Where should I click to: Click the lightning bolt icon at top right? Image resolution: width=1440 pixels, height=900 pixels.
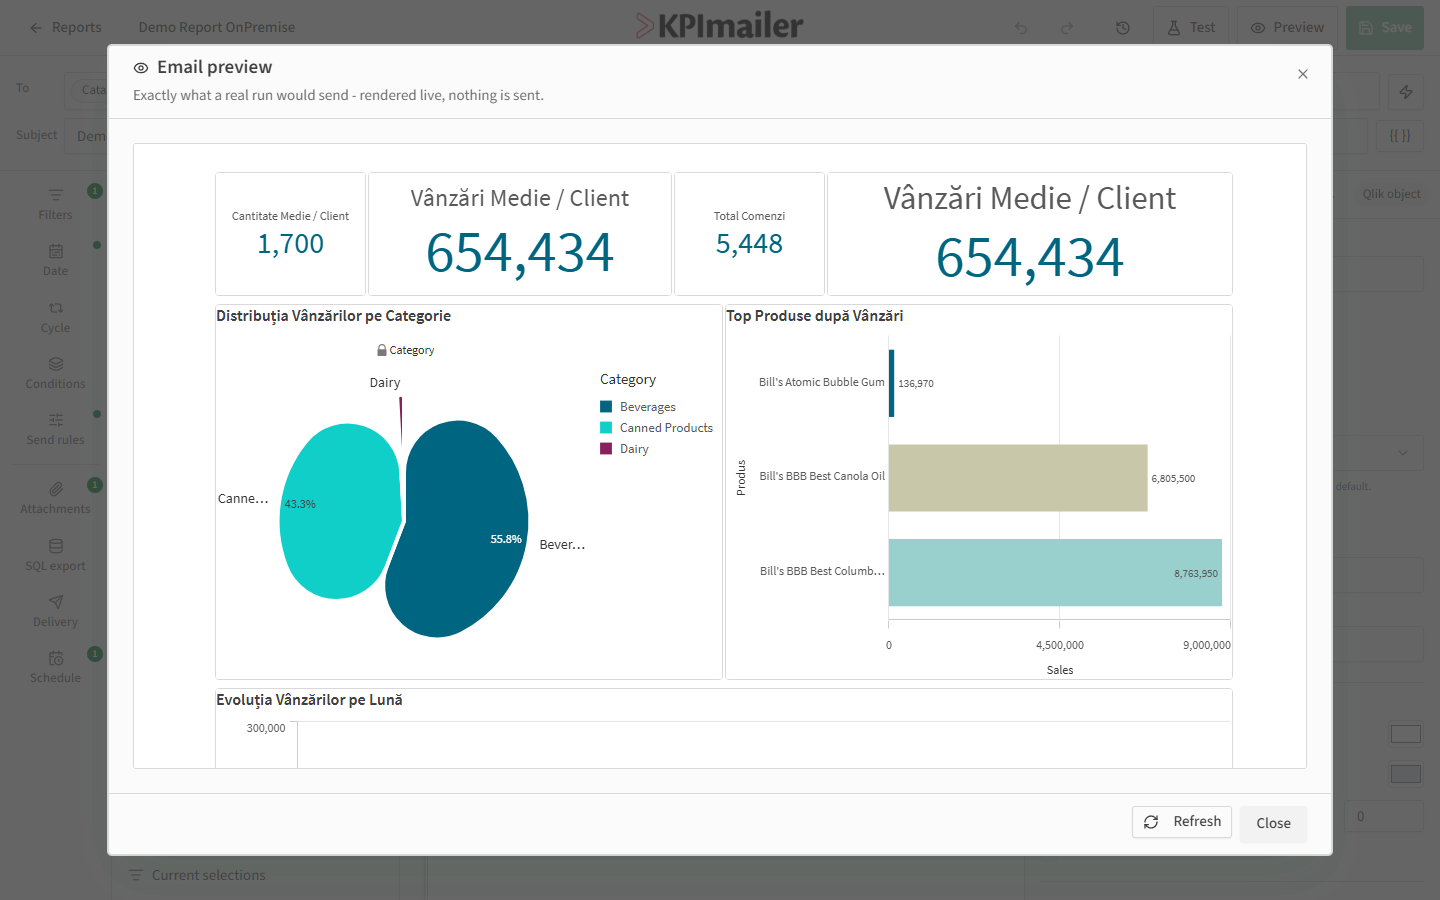click(x=1406, y=92)
